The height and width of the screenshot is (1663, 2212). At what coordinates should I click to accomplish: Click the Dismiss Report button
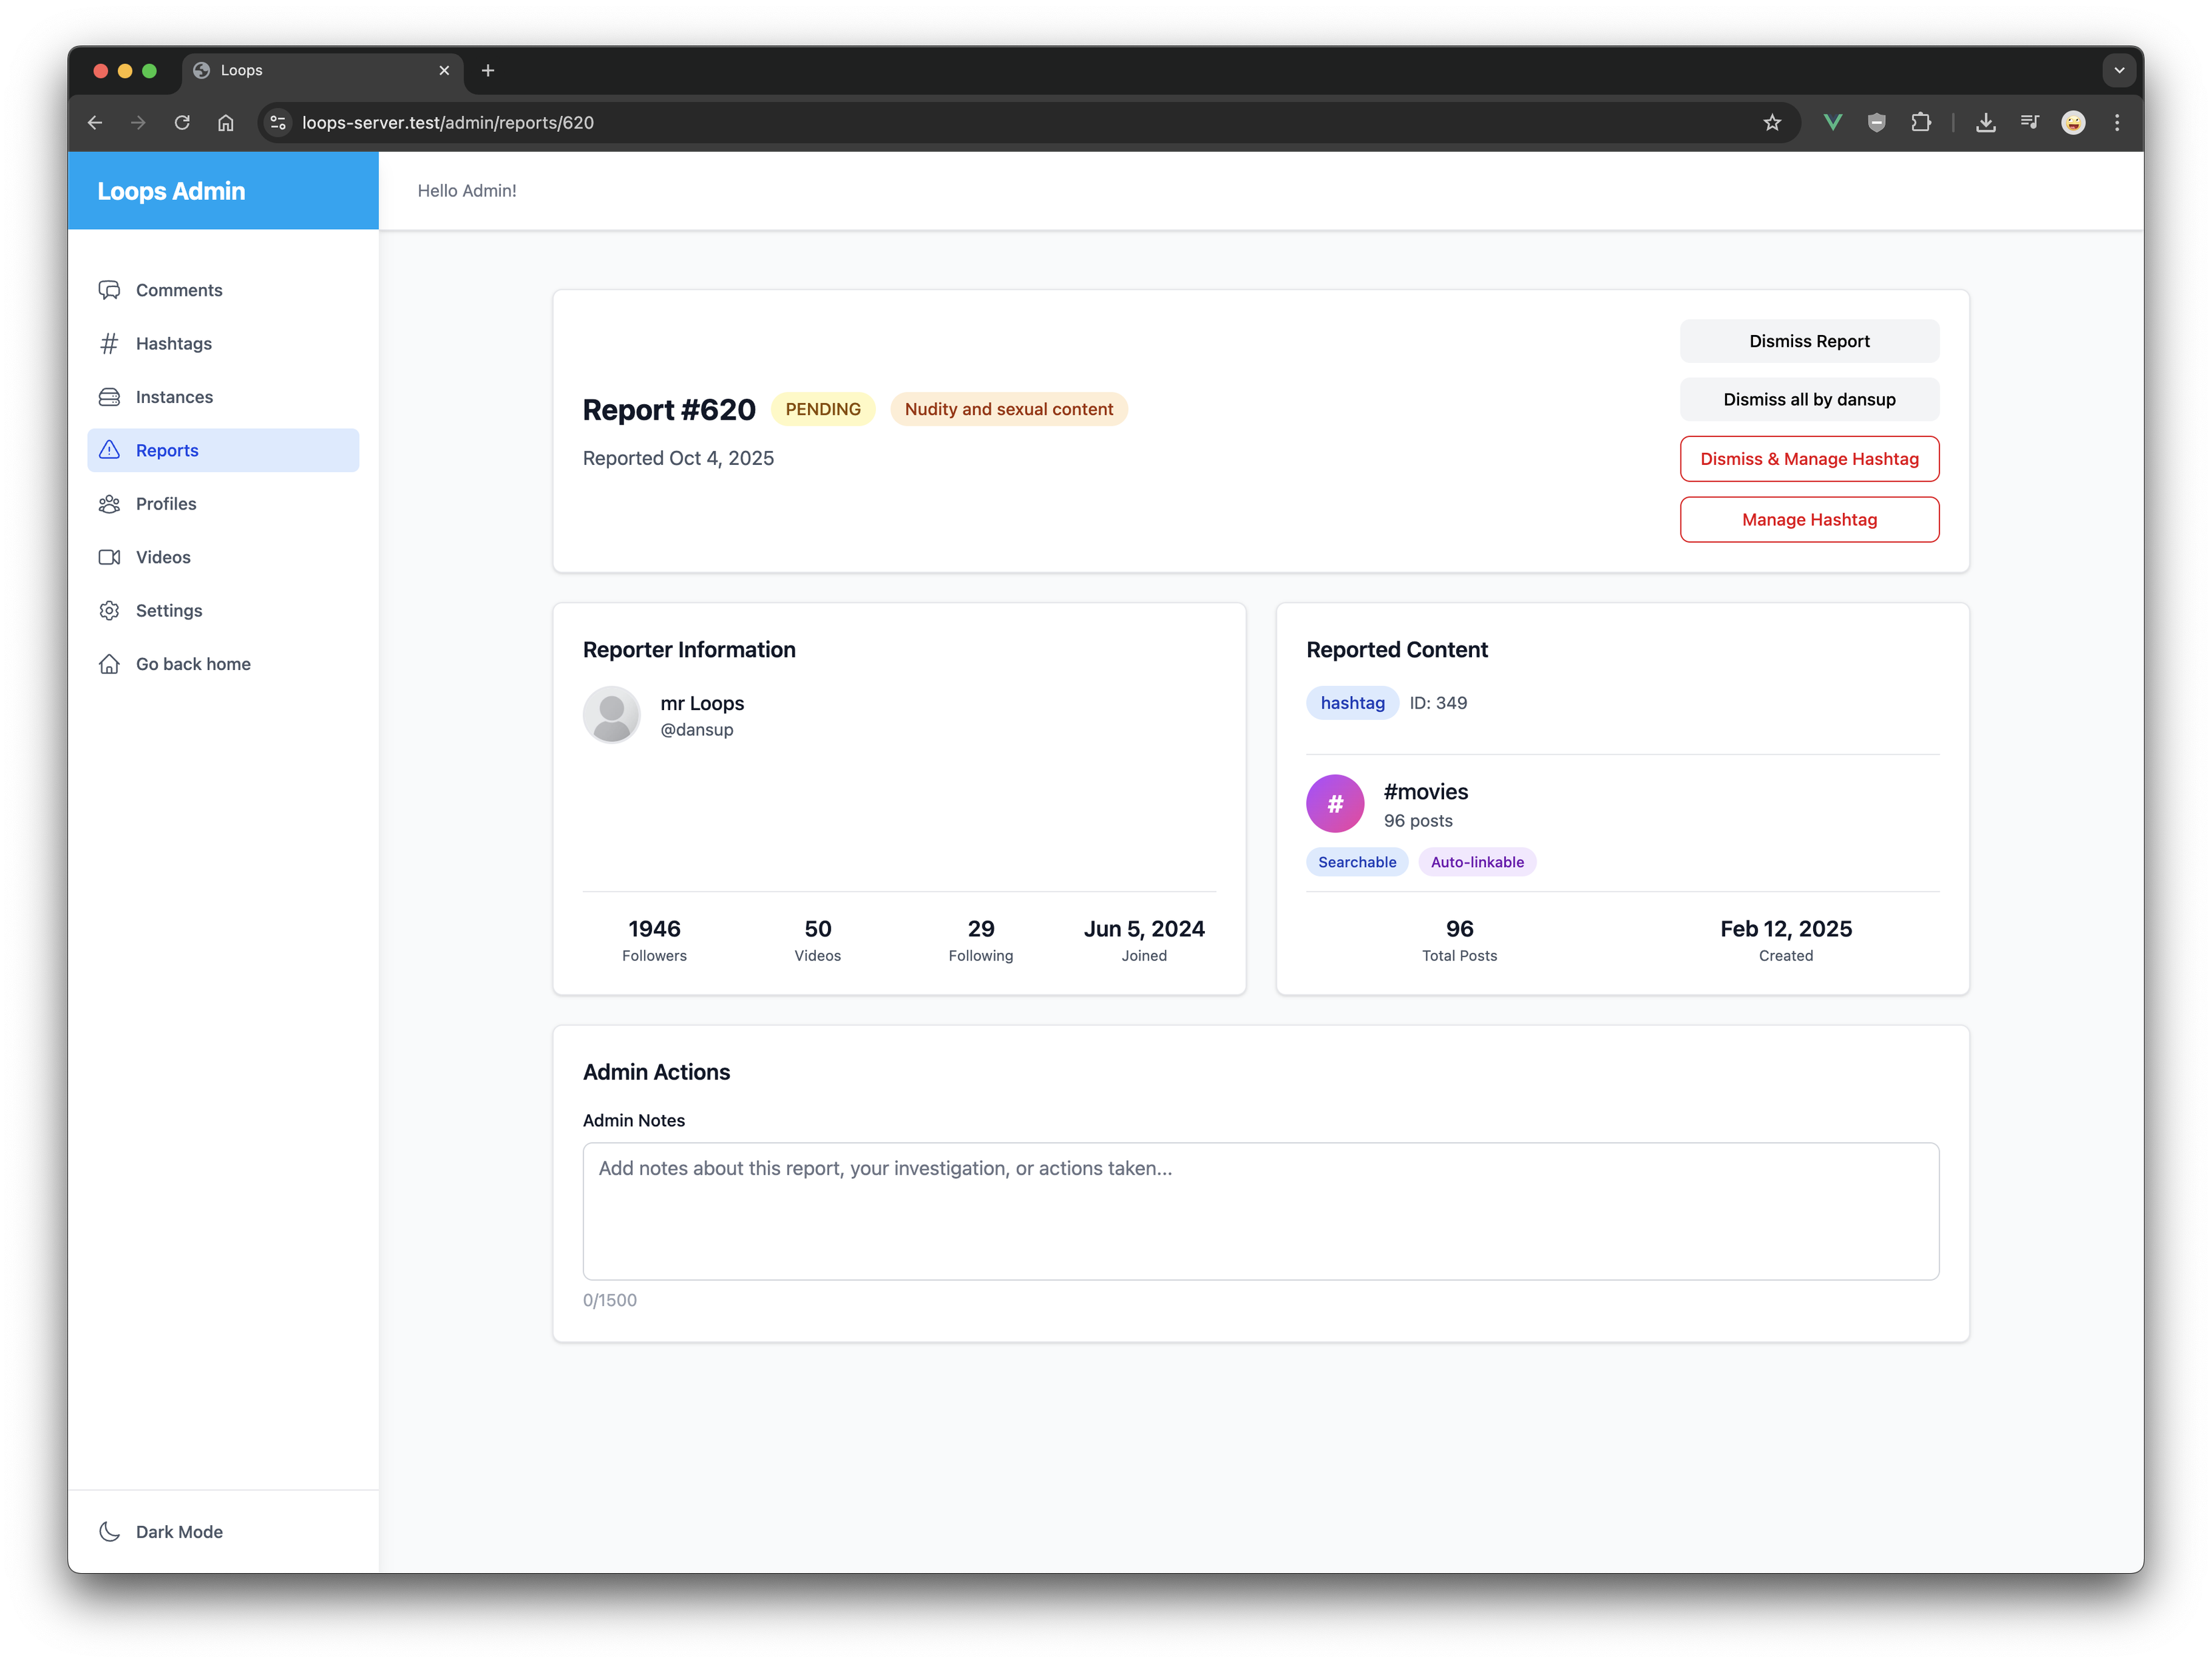(1809, 341)
